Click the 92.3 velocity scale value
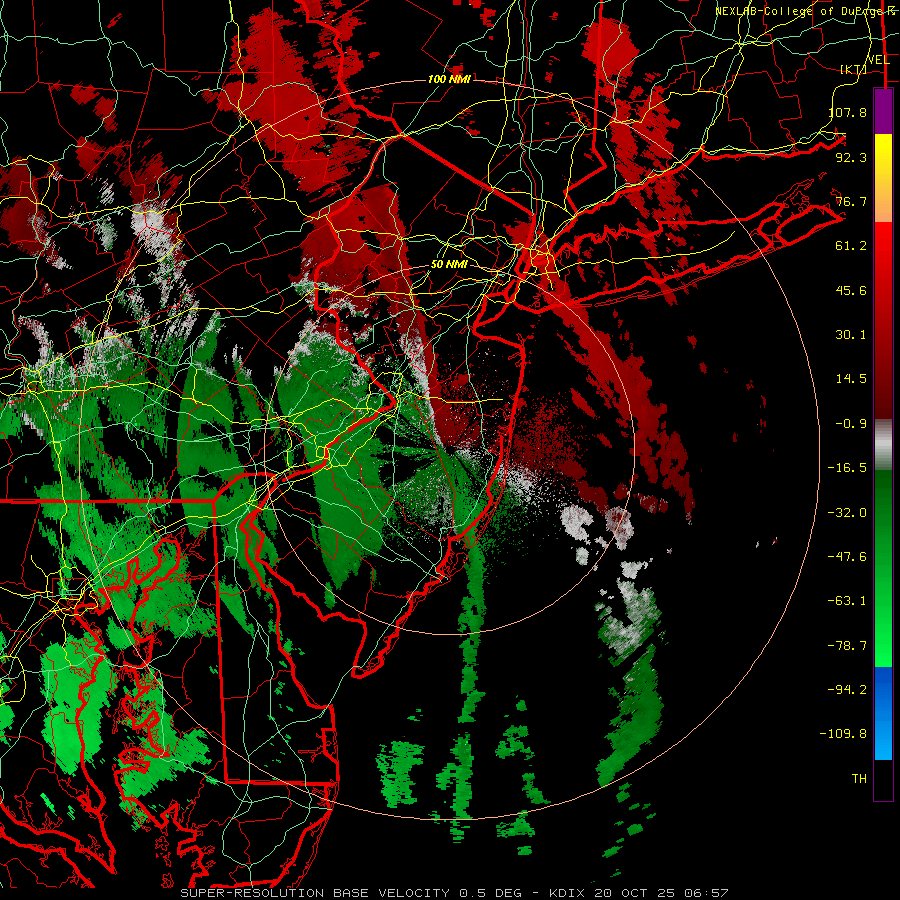900x900 pixels. pyautogui.click(x=852, y=157)
